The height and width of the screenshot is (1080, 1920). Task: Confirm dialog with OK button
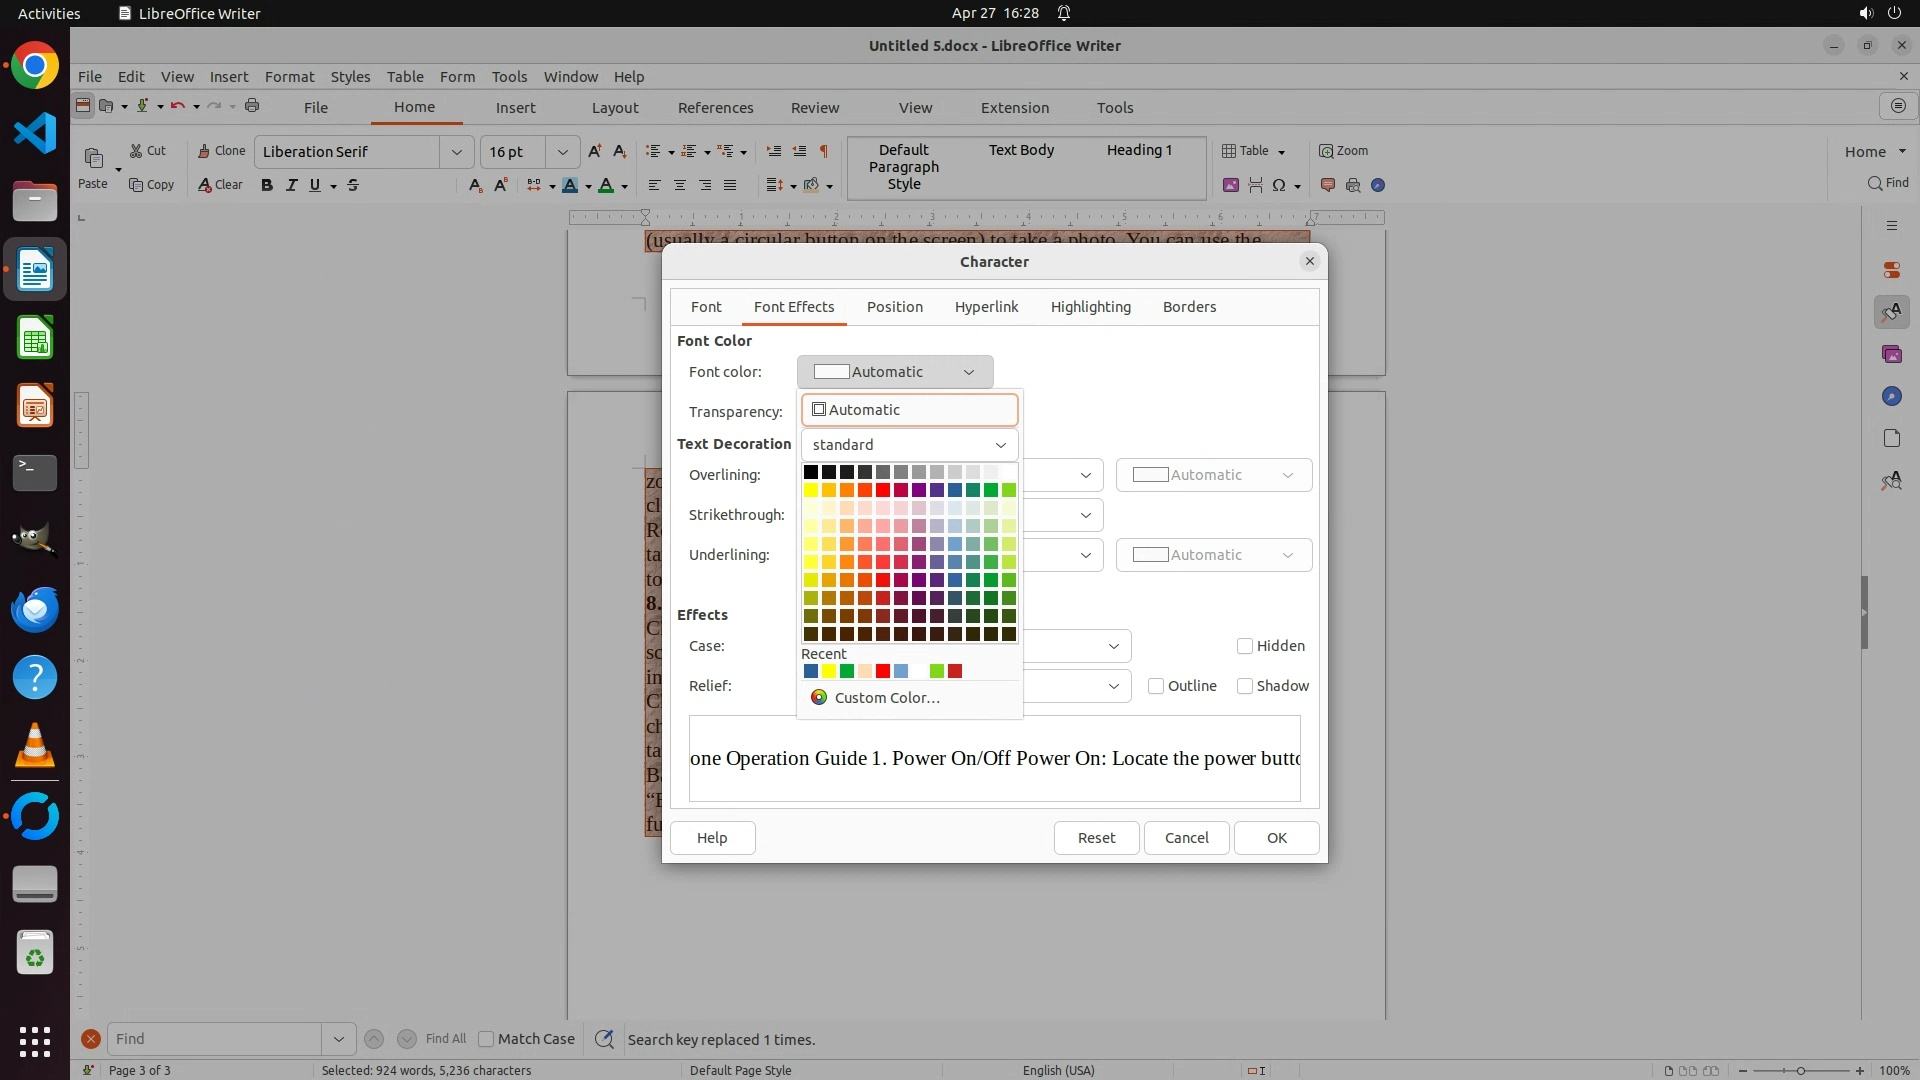pyautogui.click(x=1276, y=838)
